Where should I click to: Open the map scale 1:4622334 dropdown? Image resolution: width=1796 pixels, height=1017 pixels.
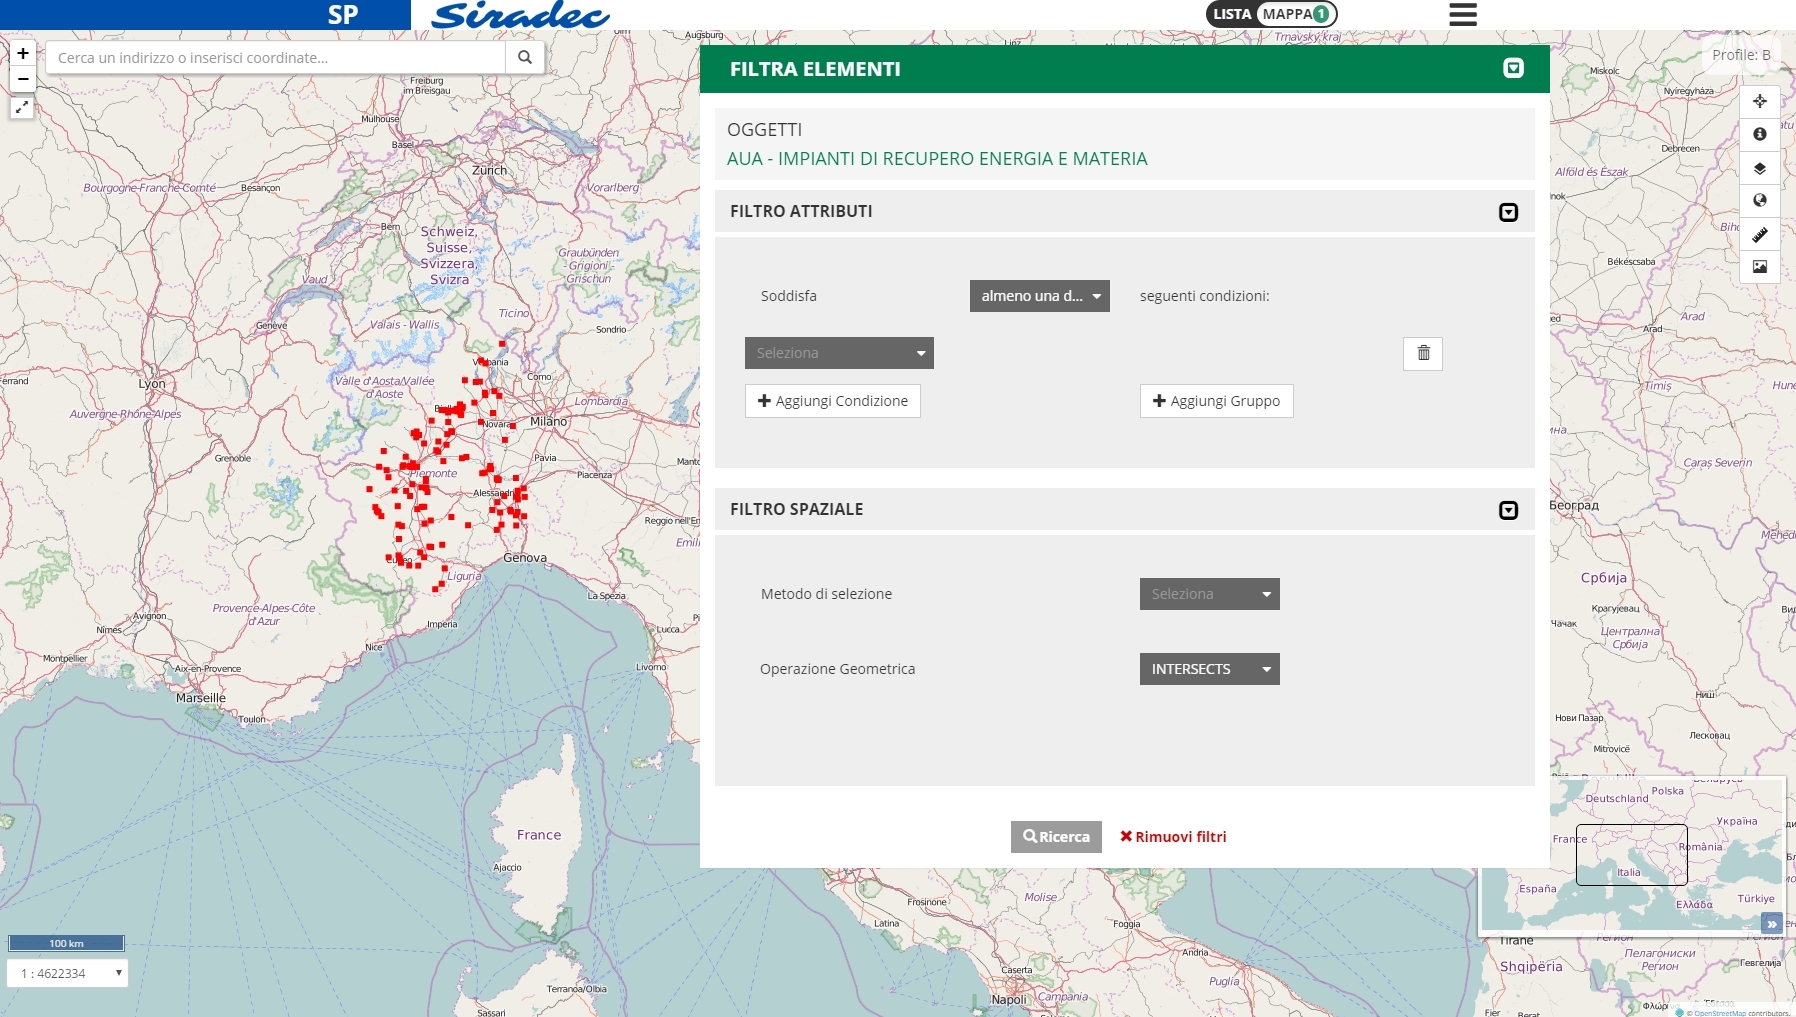click(x=68, y=973)
